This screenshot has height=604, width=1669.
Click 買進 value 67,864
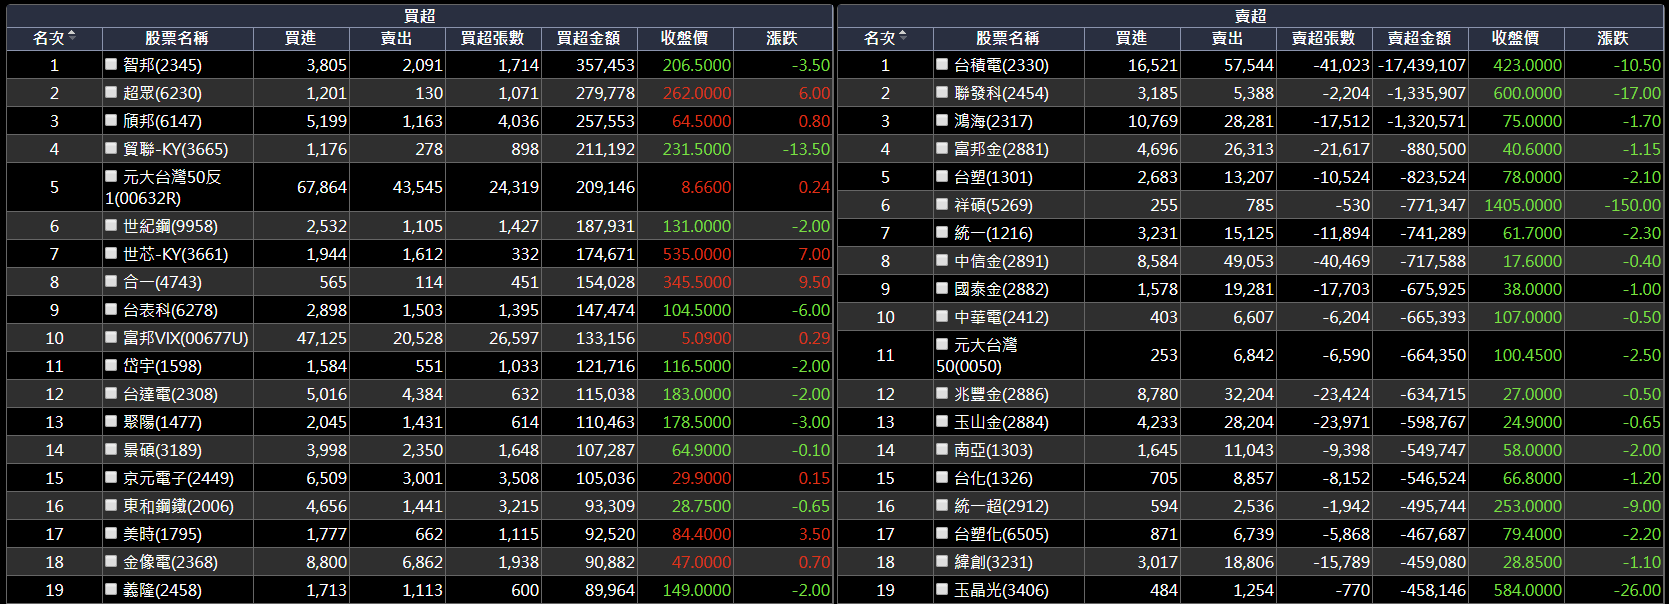(x=322, y=187)
